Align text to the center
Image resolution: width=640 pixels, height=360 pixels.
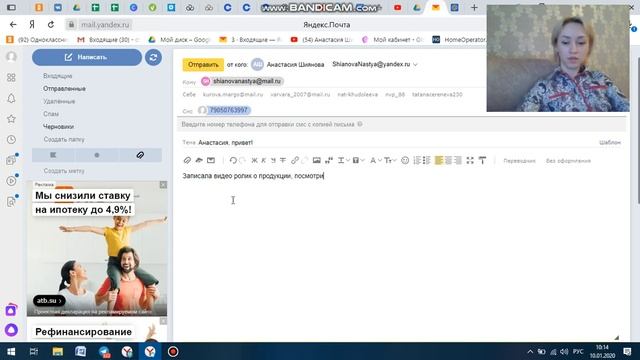(x=448, y=160)
